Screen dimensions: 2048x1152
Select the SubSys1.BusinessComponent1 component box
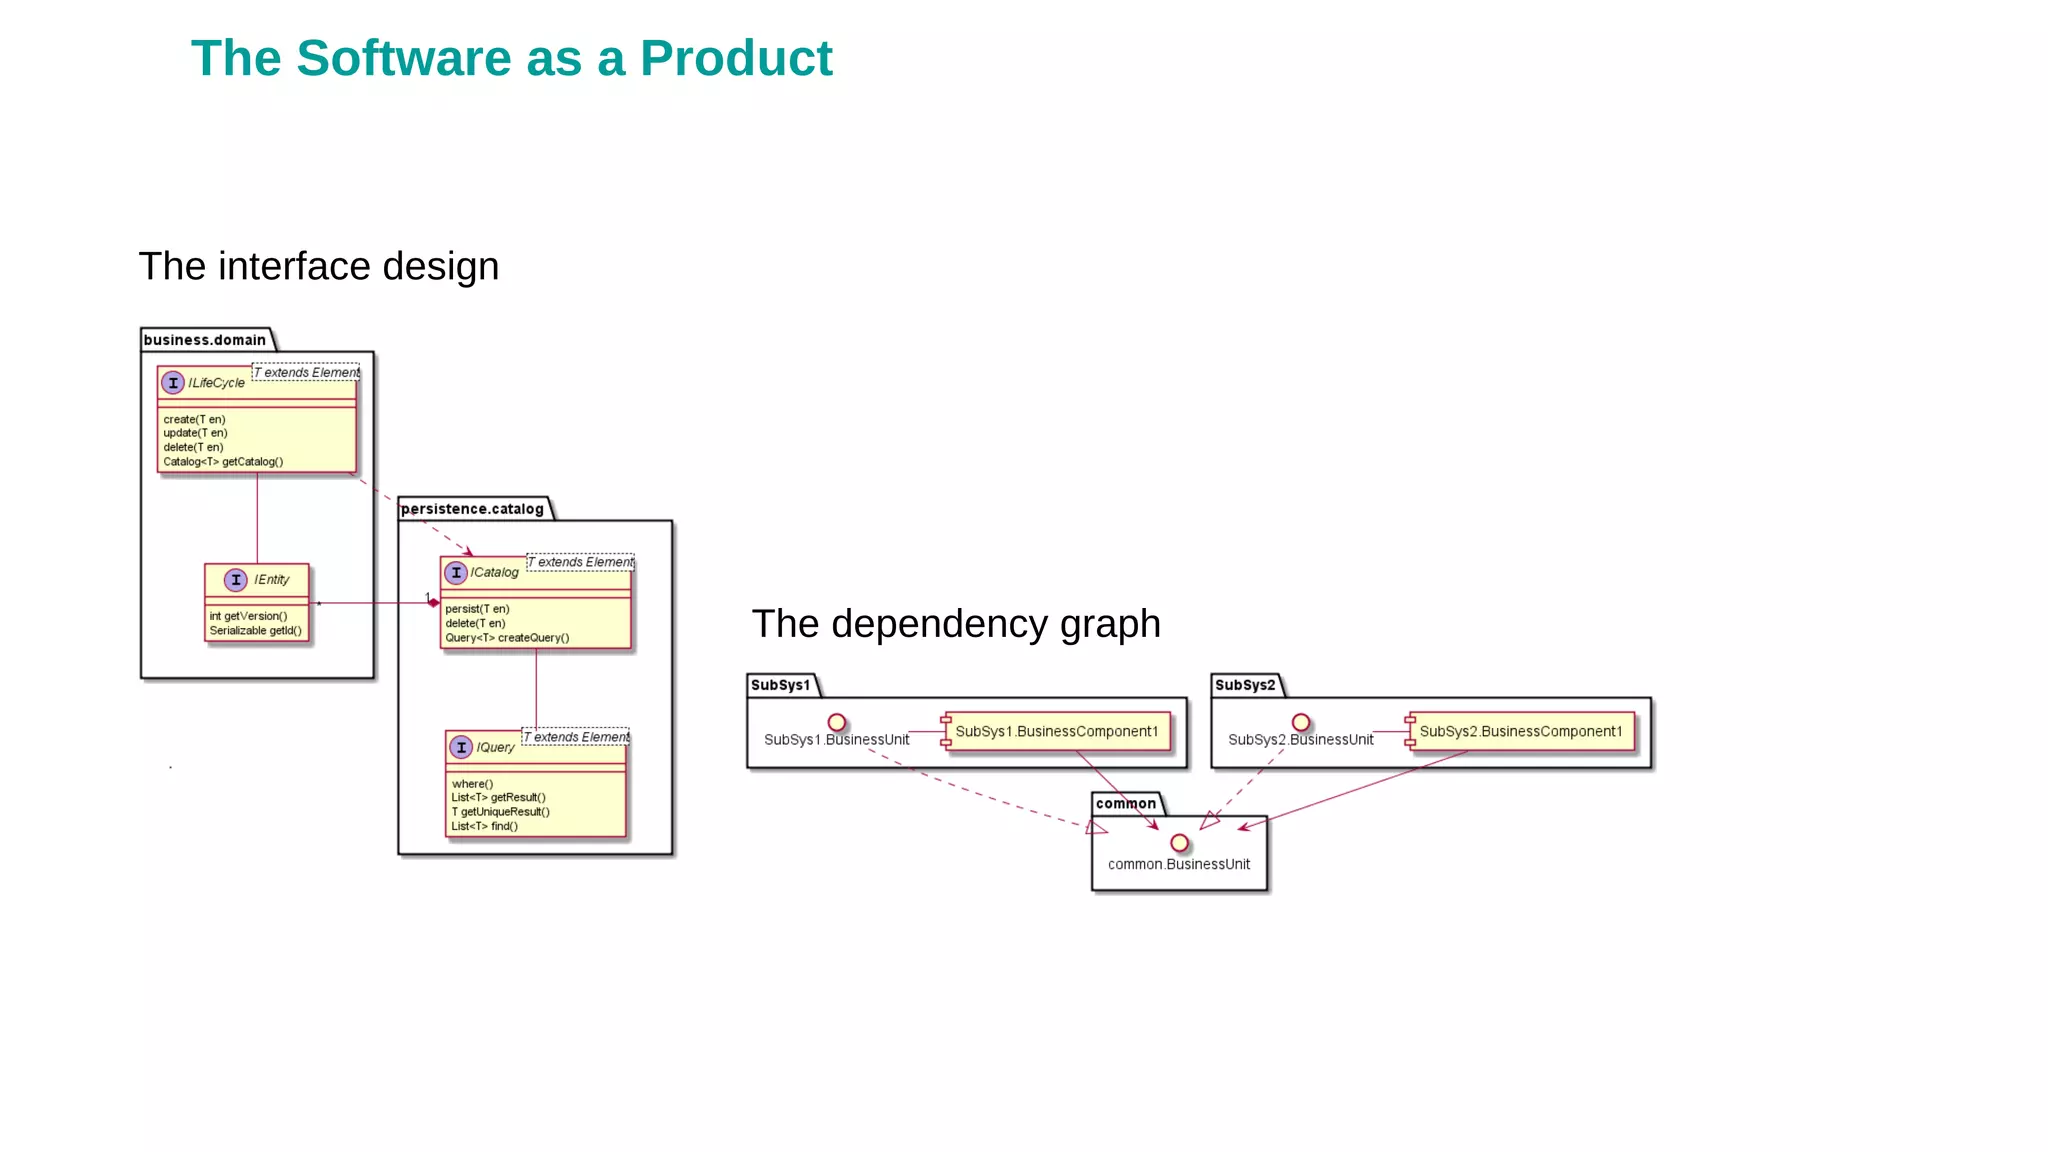pyautogui.click(x=1056, y=732)
